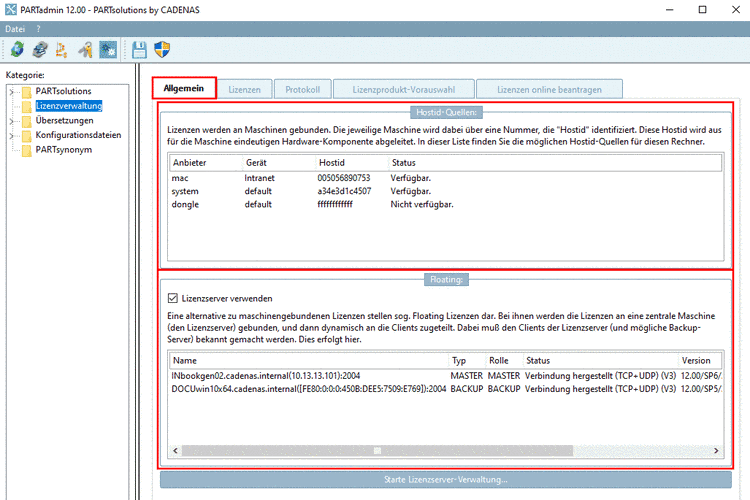Click the Nicht verfügbar status cell
750x500 pixels.
[421, 204]
